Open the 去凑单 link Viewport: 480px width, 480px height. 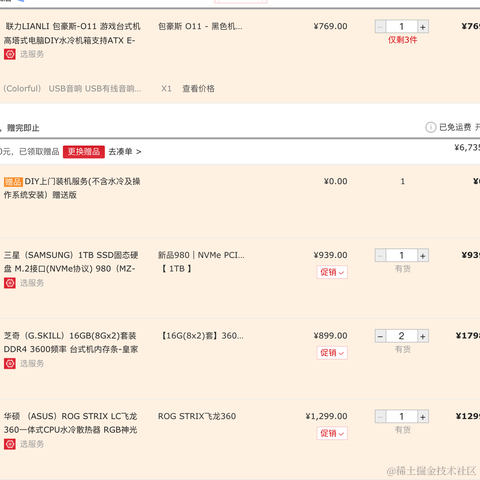pyautogui.click(x=125, y=152)
